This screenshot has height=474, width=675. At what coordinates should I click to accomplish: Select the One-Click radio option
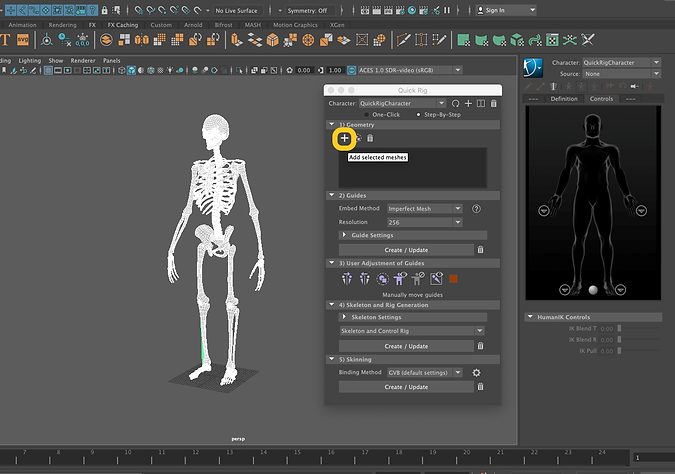coord(367,115)
